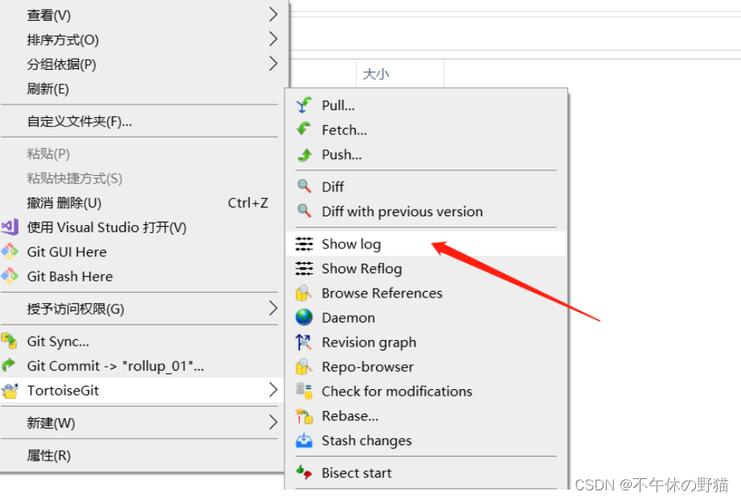Click the Check for modifications icon
The width and height of the screenshot is (741, 500).
(x=304, y=391)
